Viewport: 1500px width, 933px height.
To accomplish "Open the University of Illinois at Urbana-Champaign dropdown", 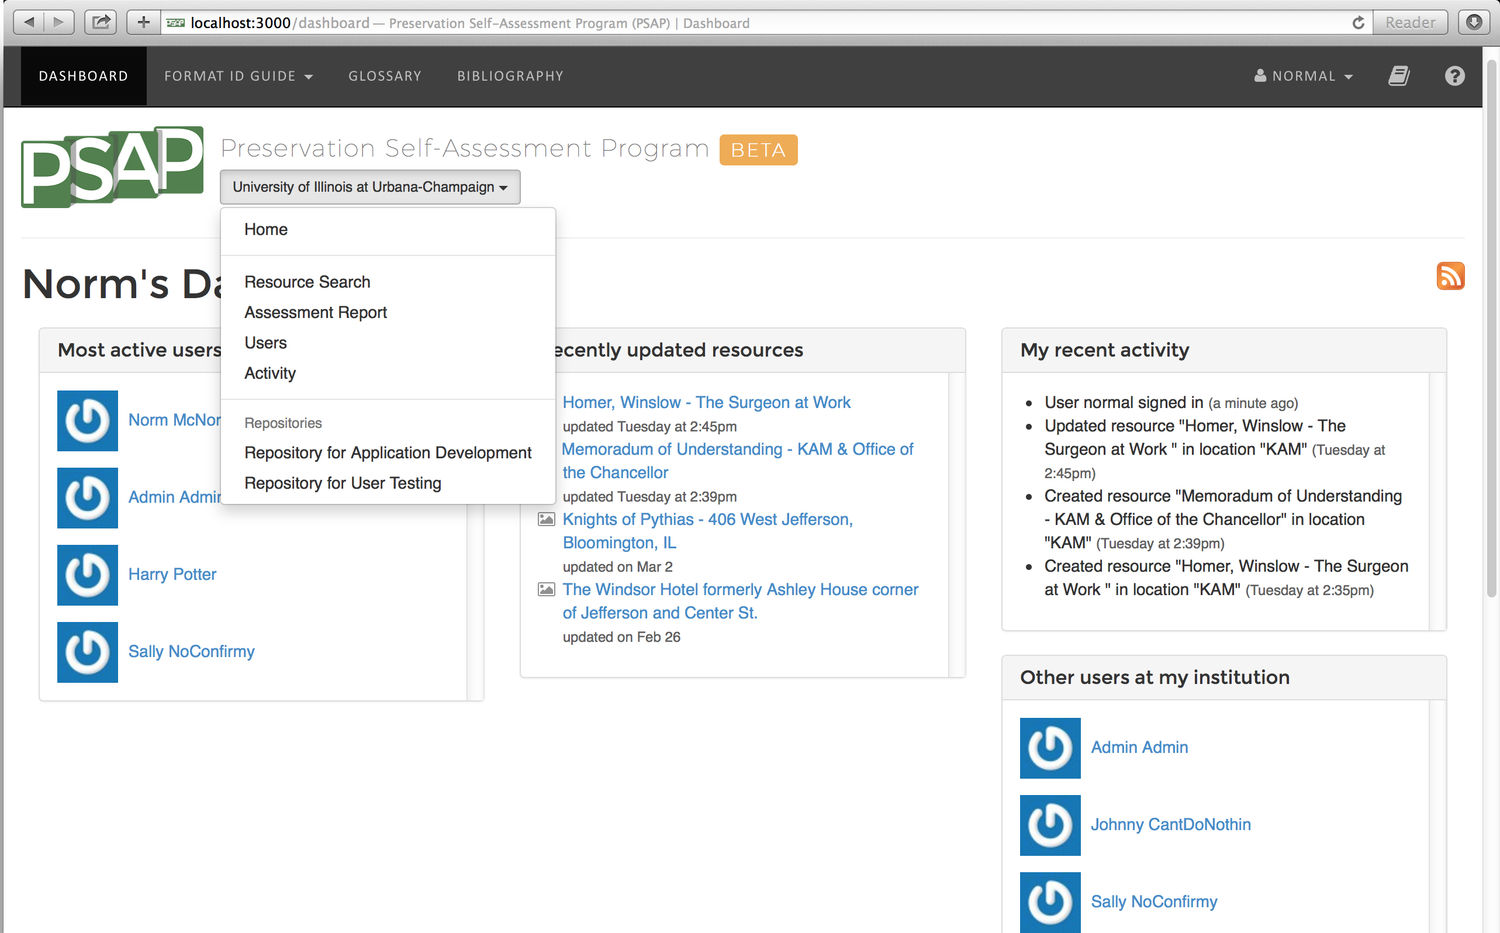I will coord(369,187).
